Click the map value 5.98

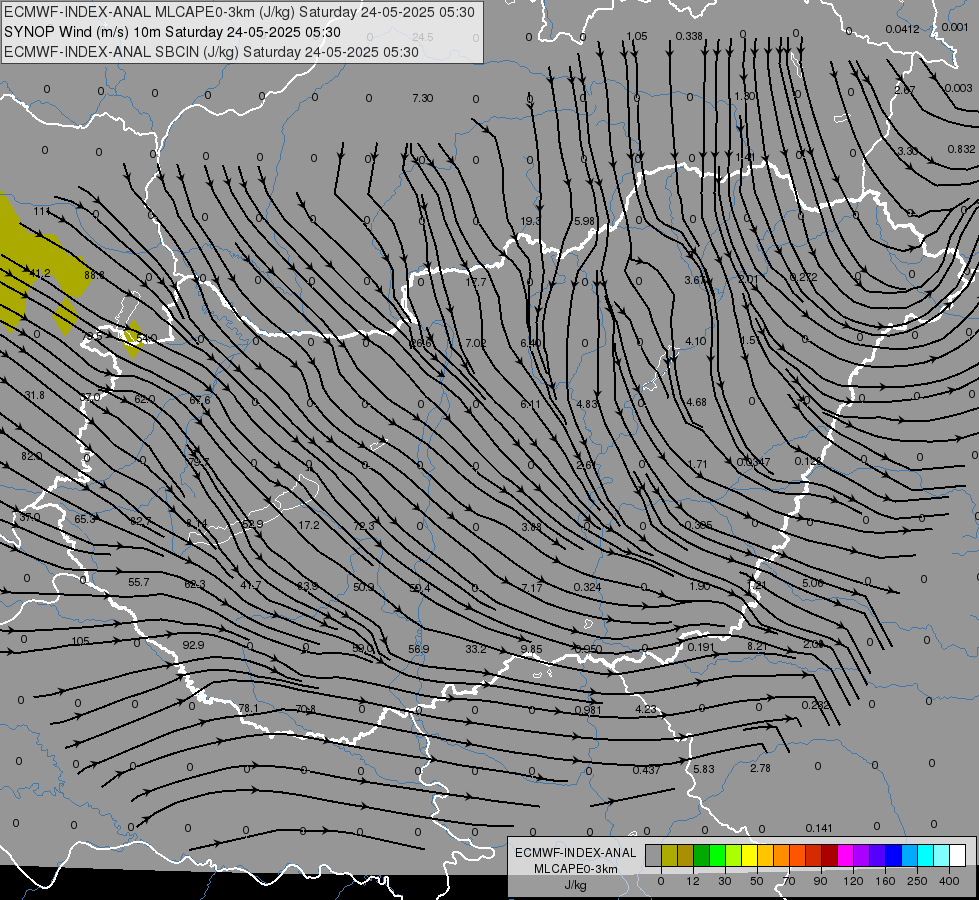click(x=584, y=221)
